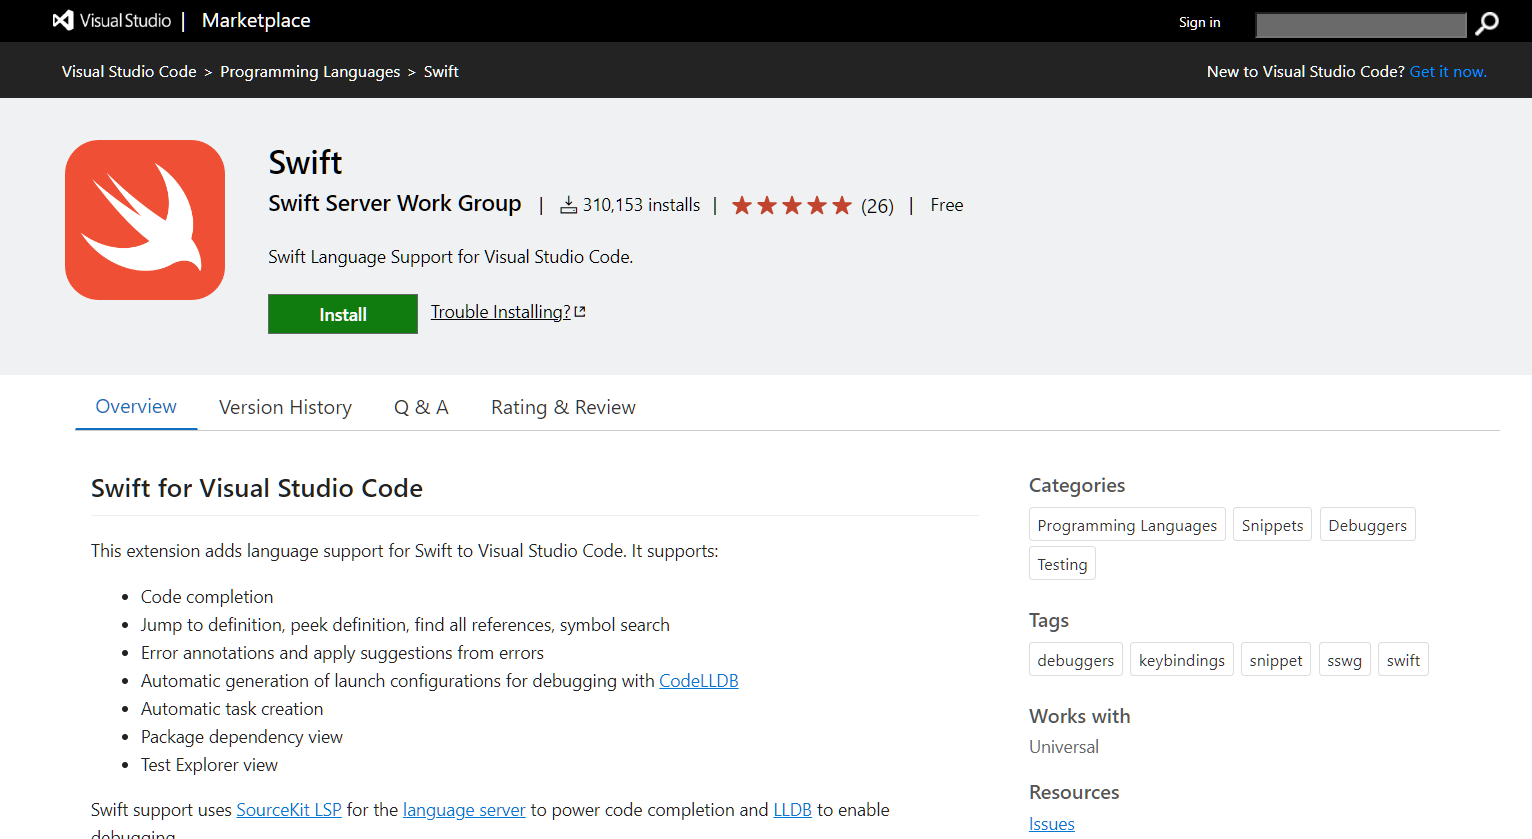Click Get it now link
1532x839 pixels.
click(x=1448, y=72)
